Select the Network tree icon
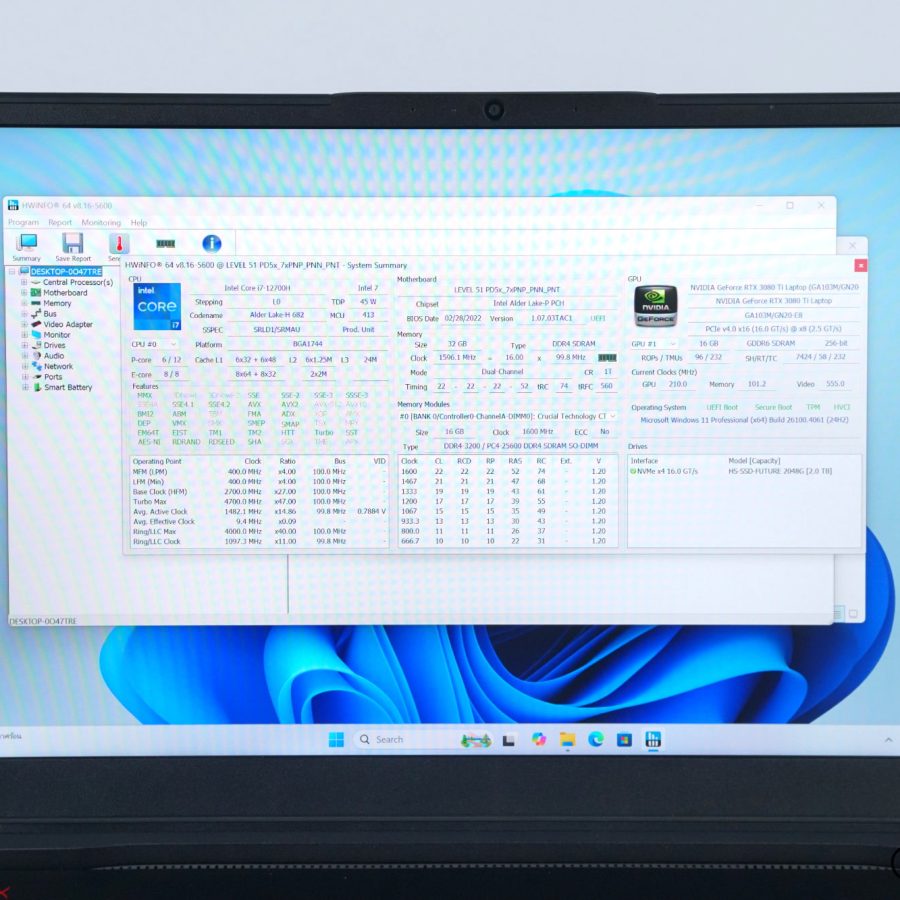This screenshot has width=900, height=900. point(36,366)
